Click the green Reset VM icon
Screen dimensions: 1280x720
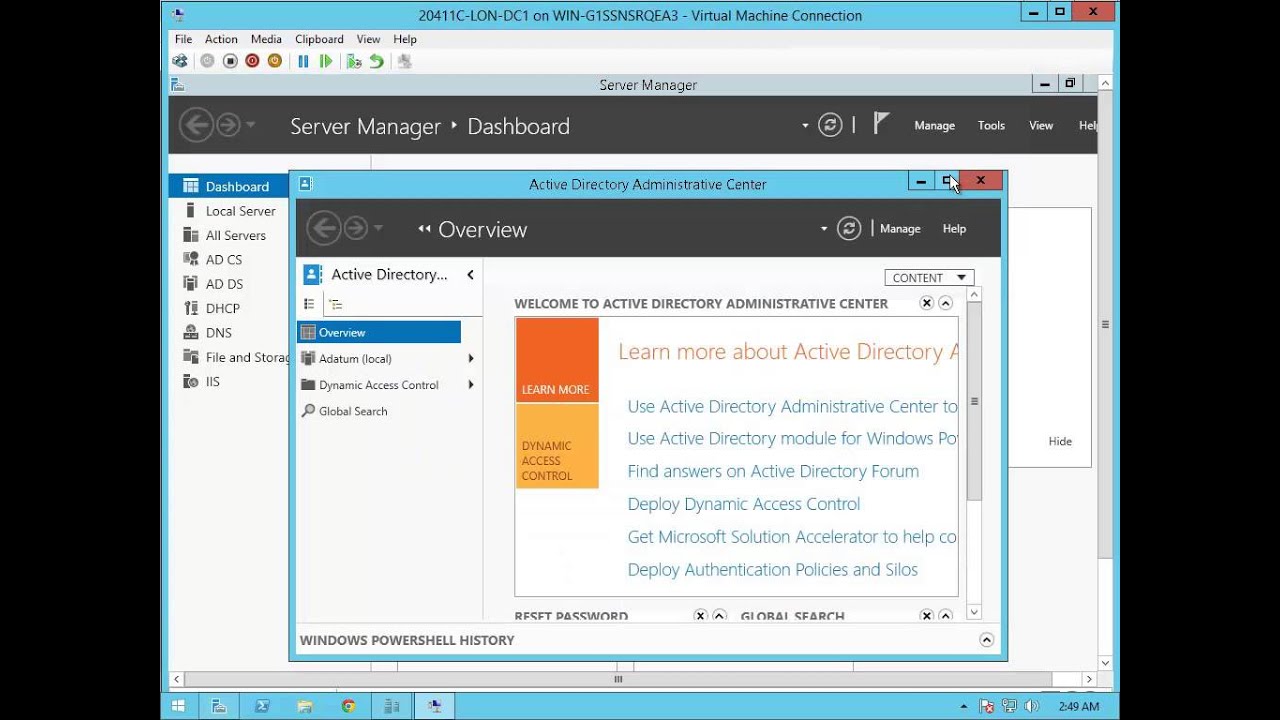tap(326, 61)
